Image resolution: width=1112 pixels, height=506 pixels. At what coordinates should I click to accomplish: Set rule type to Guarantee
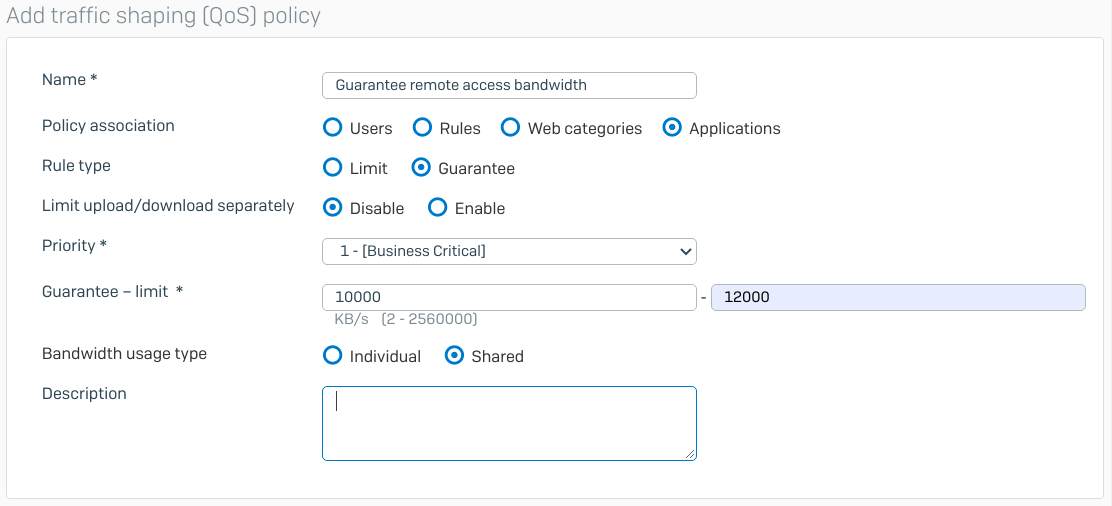coord(421,168)
